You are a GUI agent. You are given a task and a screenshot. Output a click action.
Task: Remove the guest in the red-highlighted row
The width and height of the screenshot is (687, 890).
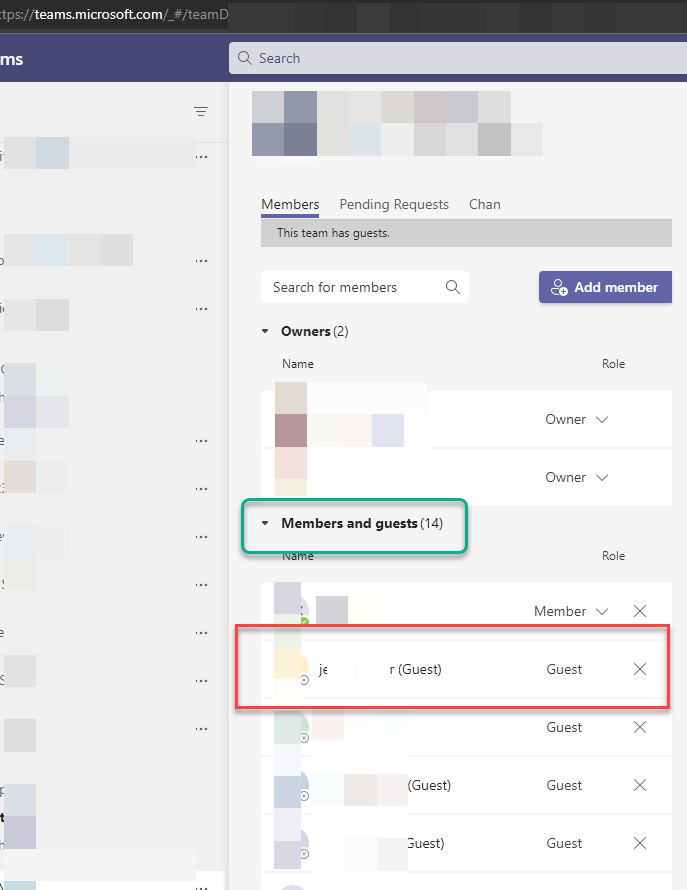(640, 669)
